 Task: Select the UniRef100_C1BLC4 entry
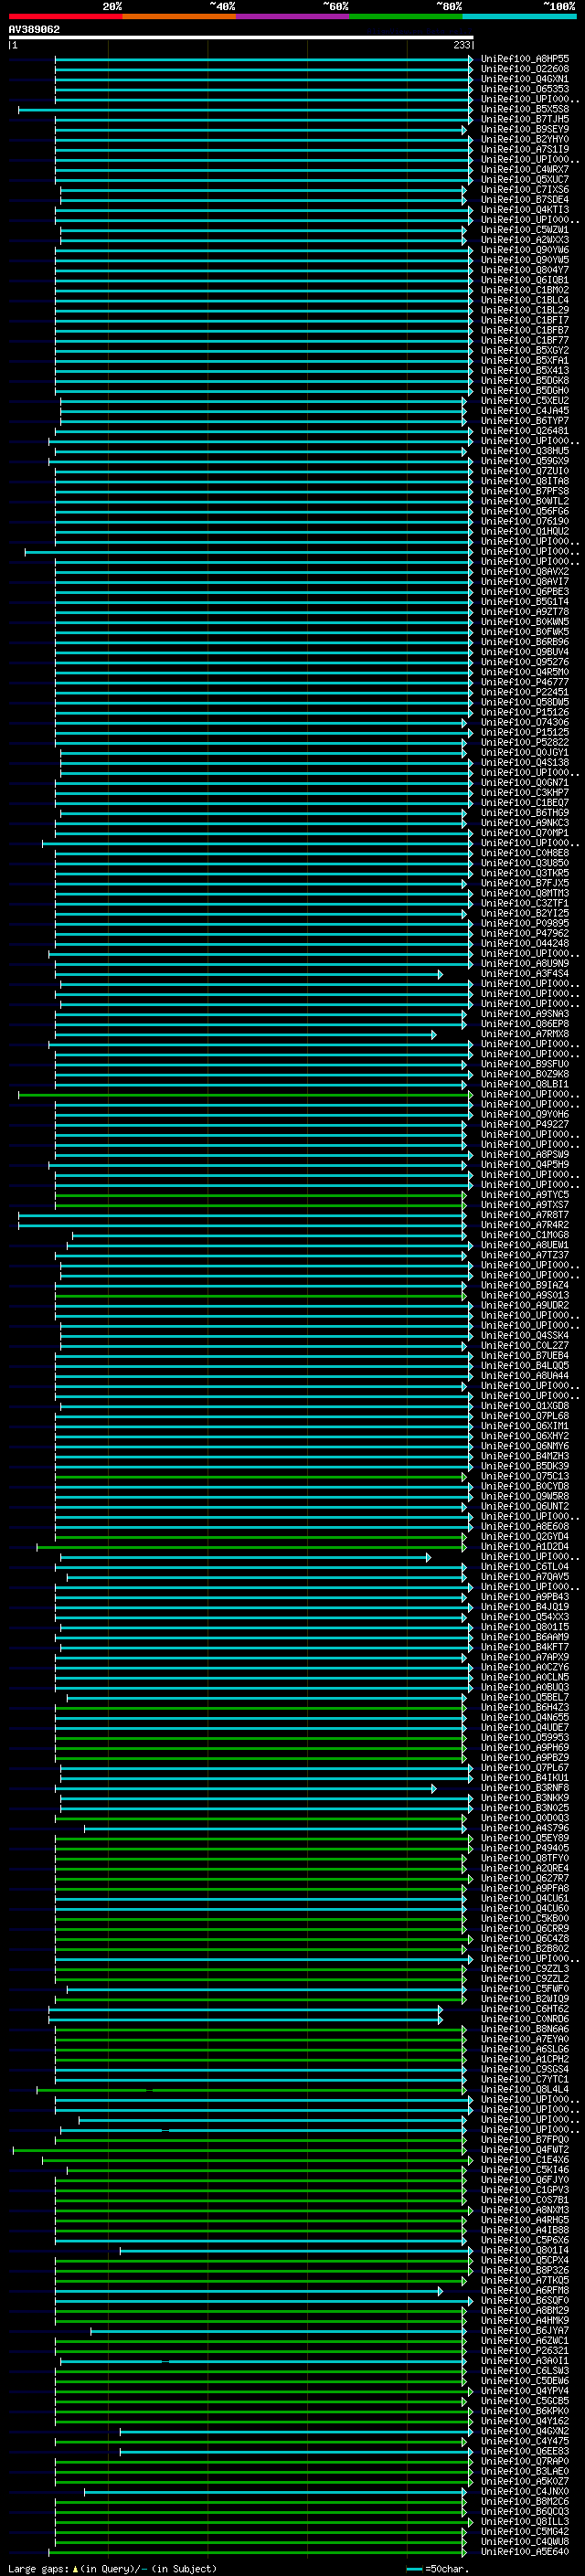(524, 300)
